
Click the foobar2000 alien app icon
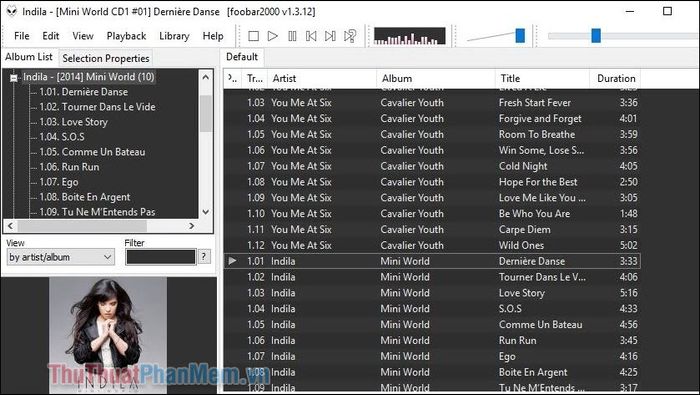tap(12, 11)
